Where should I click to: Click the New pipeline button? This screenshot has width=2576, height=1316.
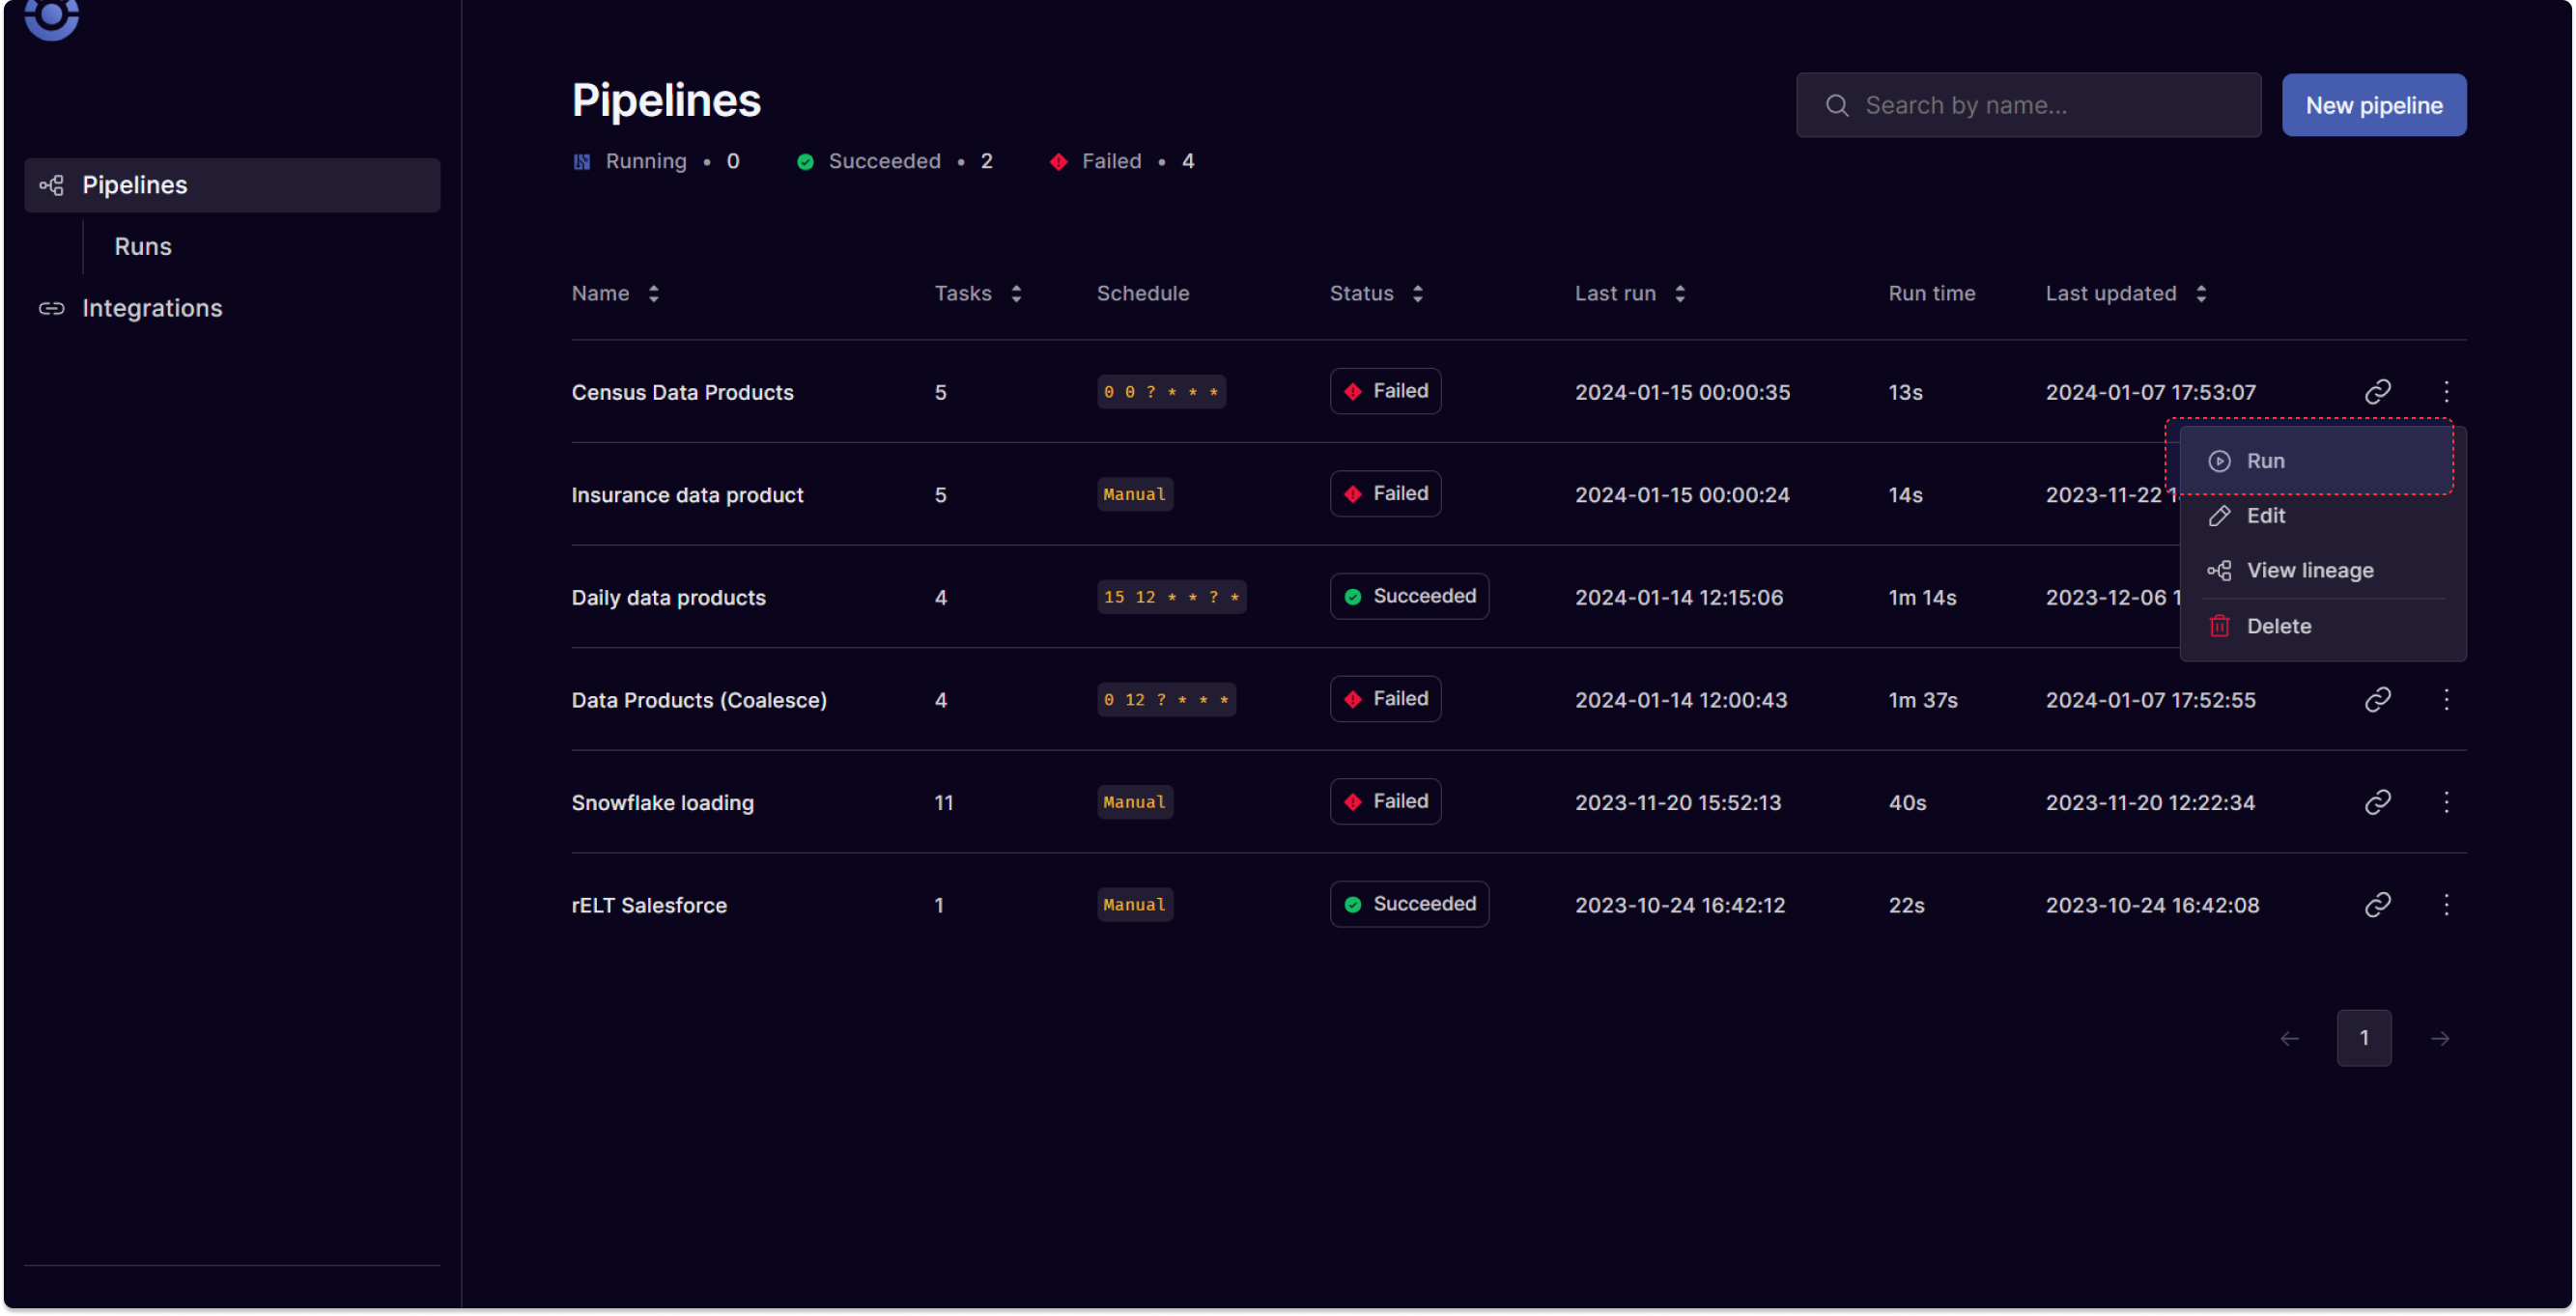(x=2375, y=105)
